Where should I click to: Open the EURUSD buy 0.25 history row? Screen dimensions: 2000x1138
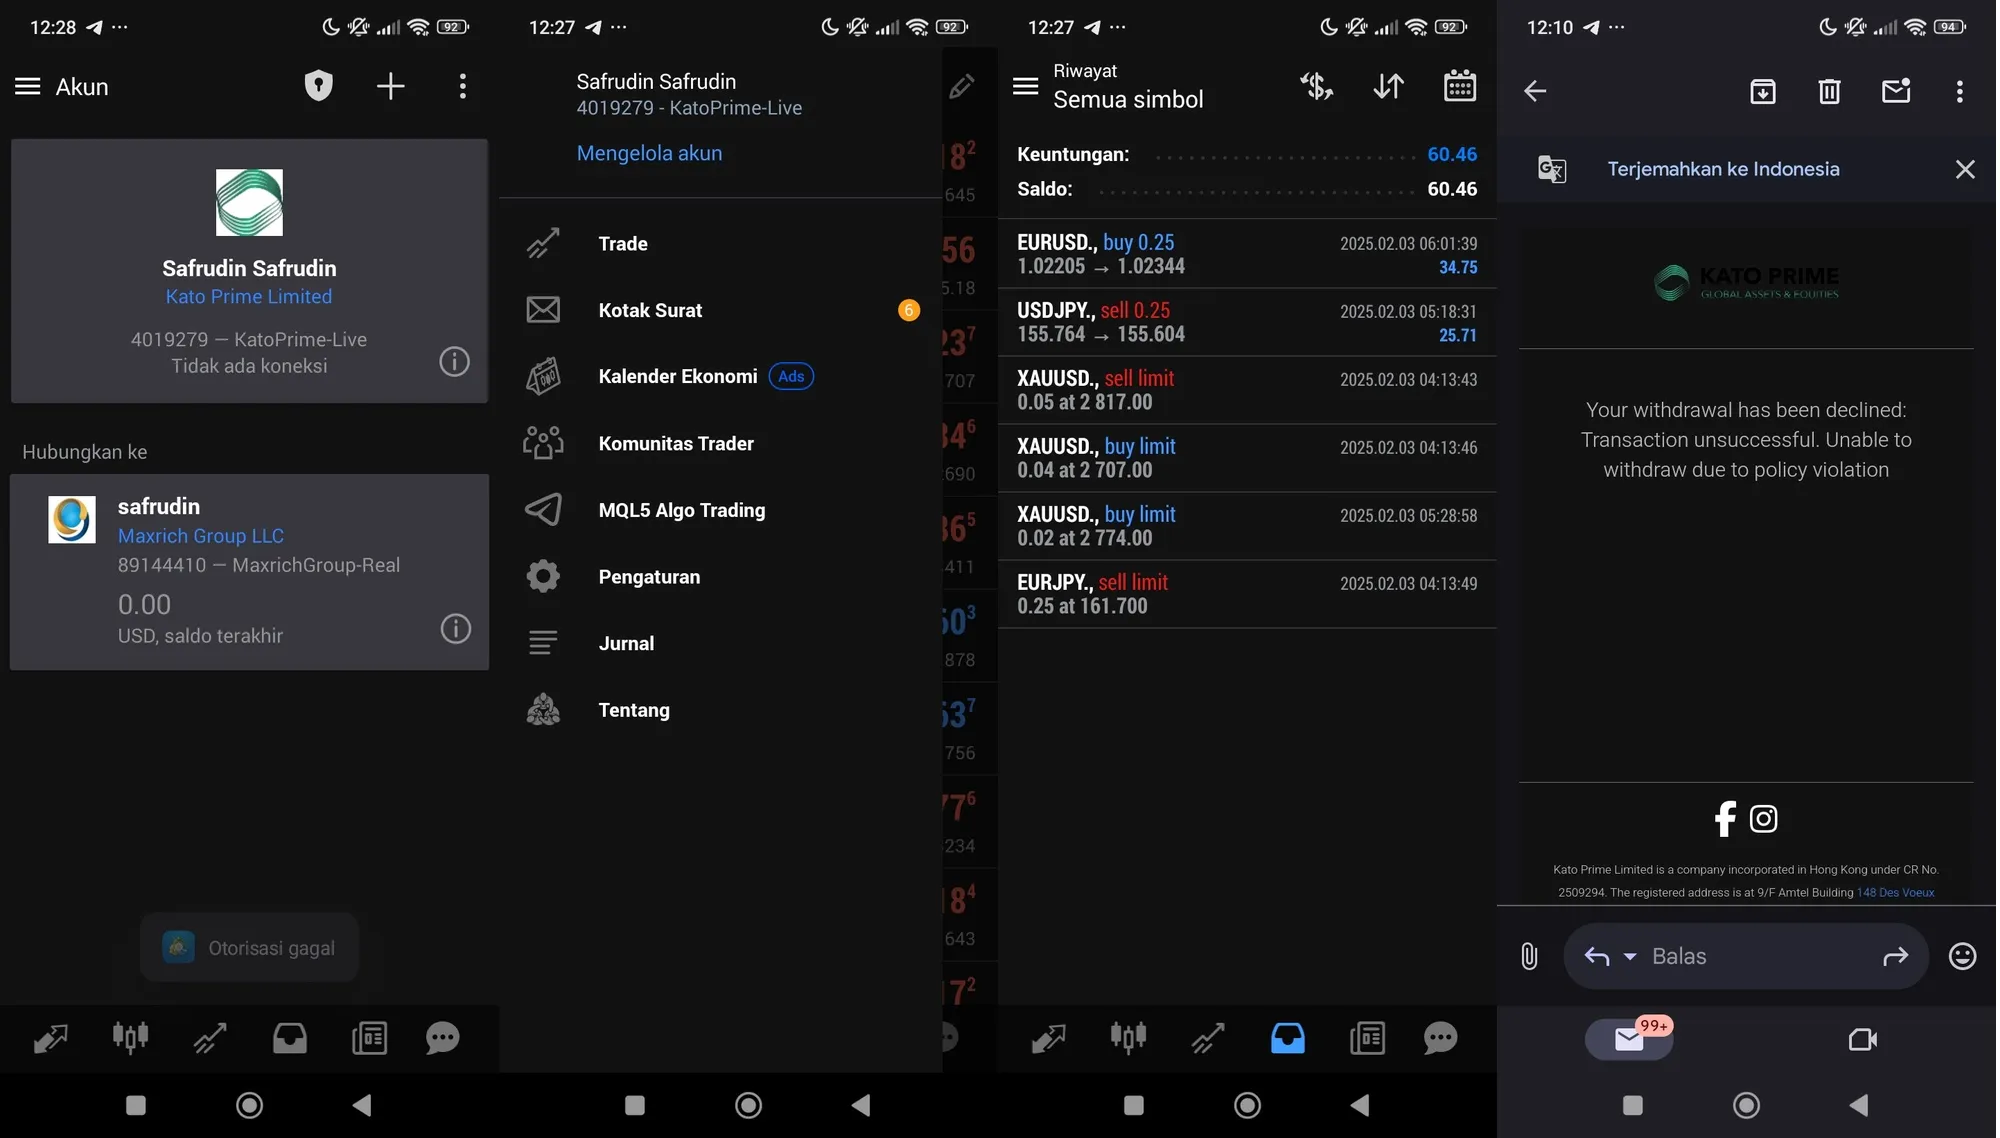[x=1247, y=254]
